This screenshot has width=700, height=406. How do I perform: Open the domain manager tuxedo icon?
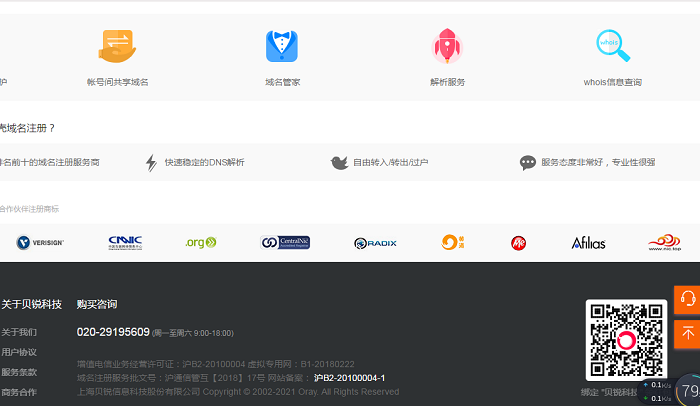click(282, 46)
